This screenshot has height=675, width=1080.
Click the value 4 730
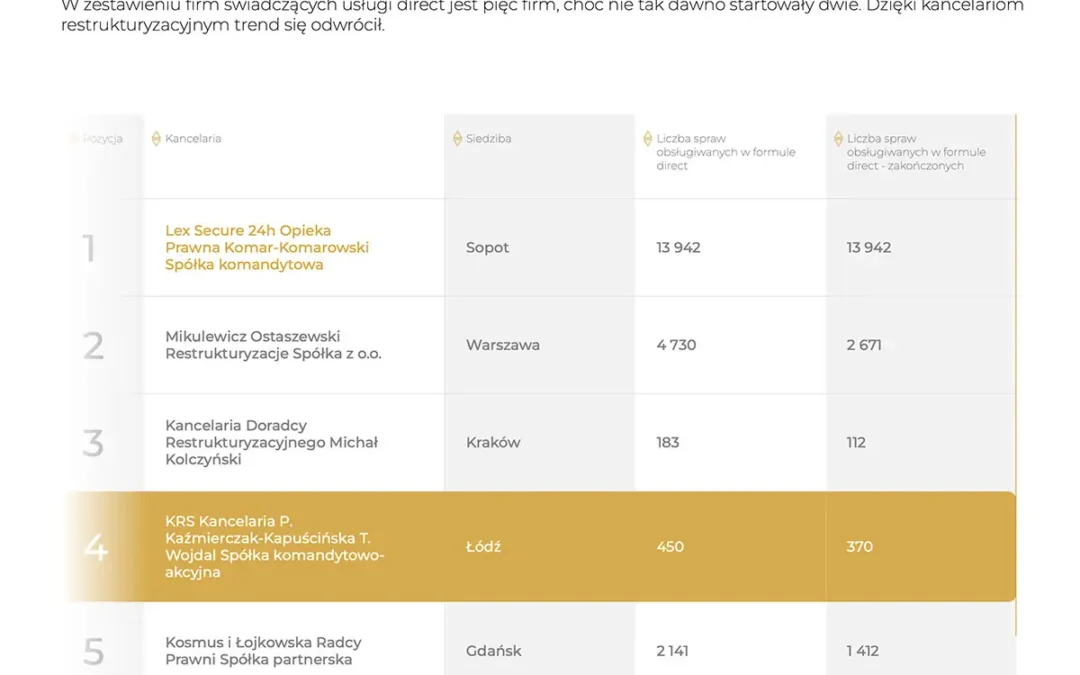point(676,345)
